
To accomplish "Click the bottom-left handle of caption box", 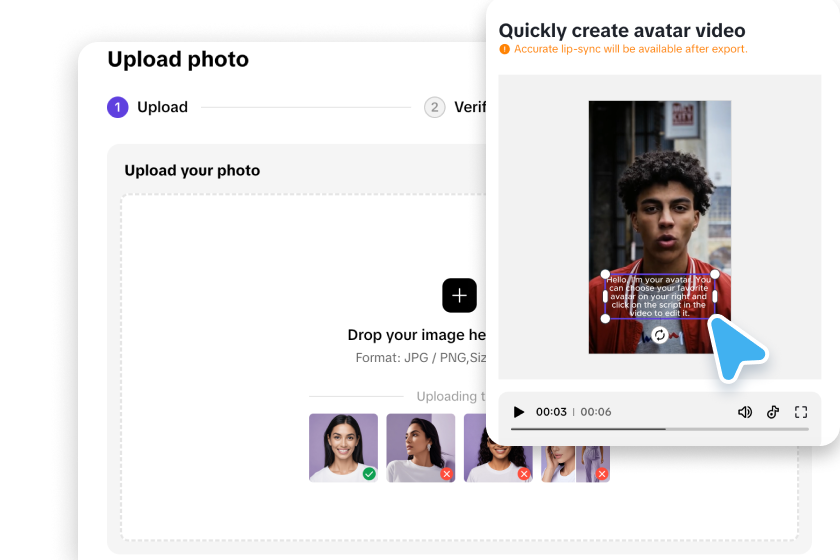I will point(605,319).
